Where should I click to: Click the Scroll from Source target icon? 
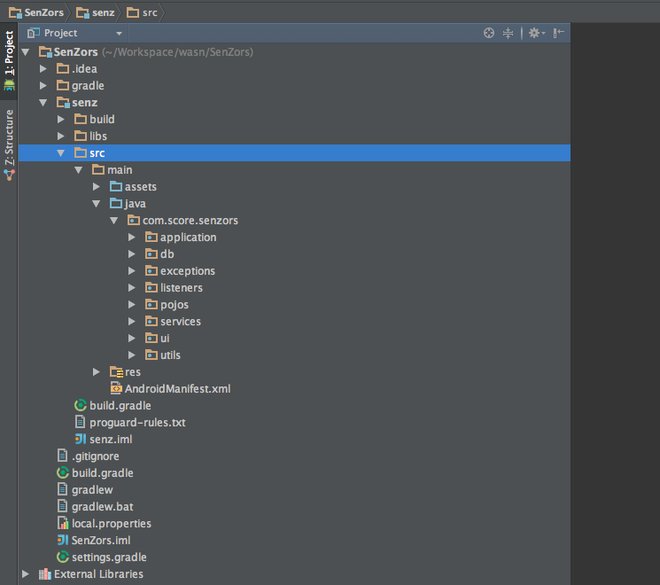pyautogui.click(x=489, y=33)
